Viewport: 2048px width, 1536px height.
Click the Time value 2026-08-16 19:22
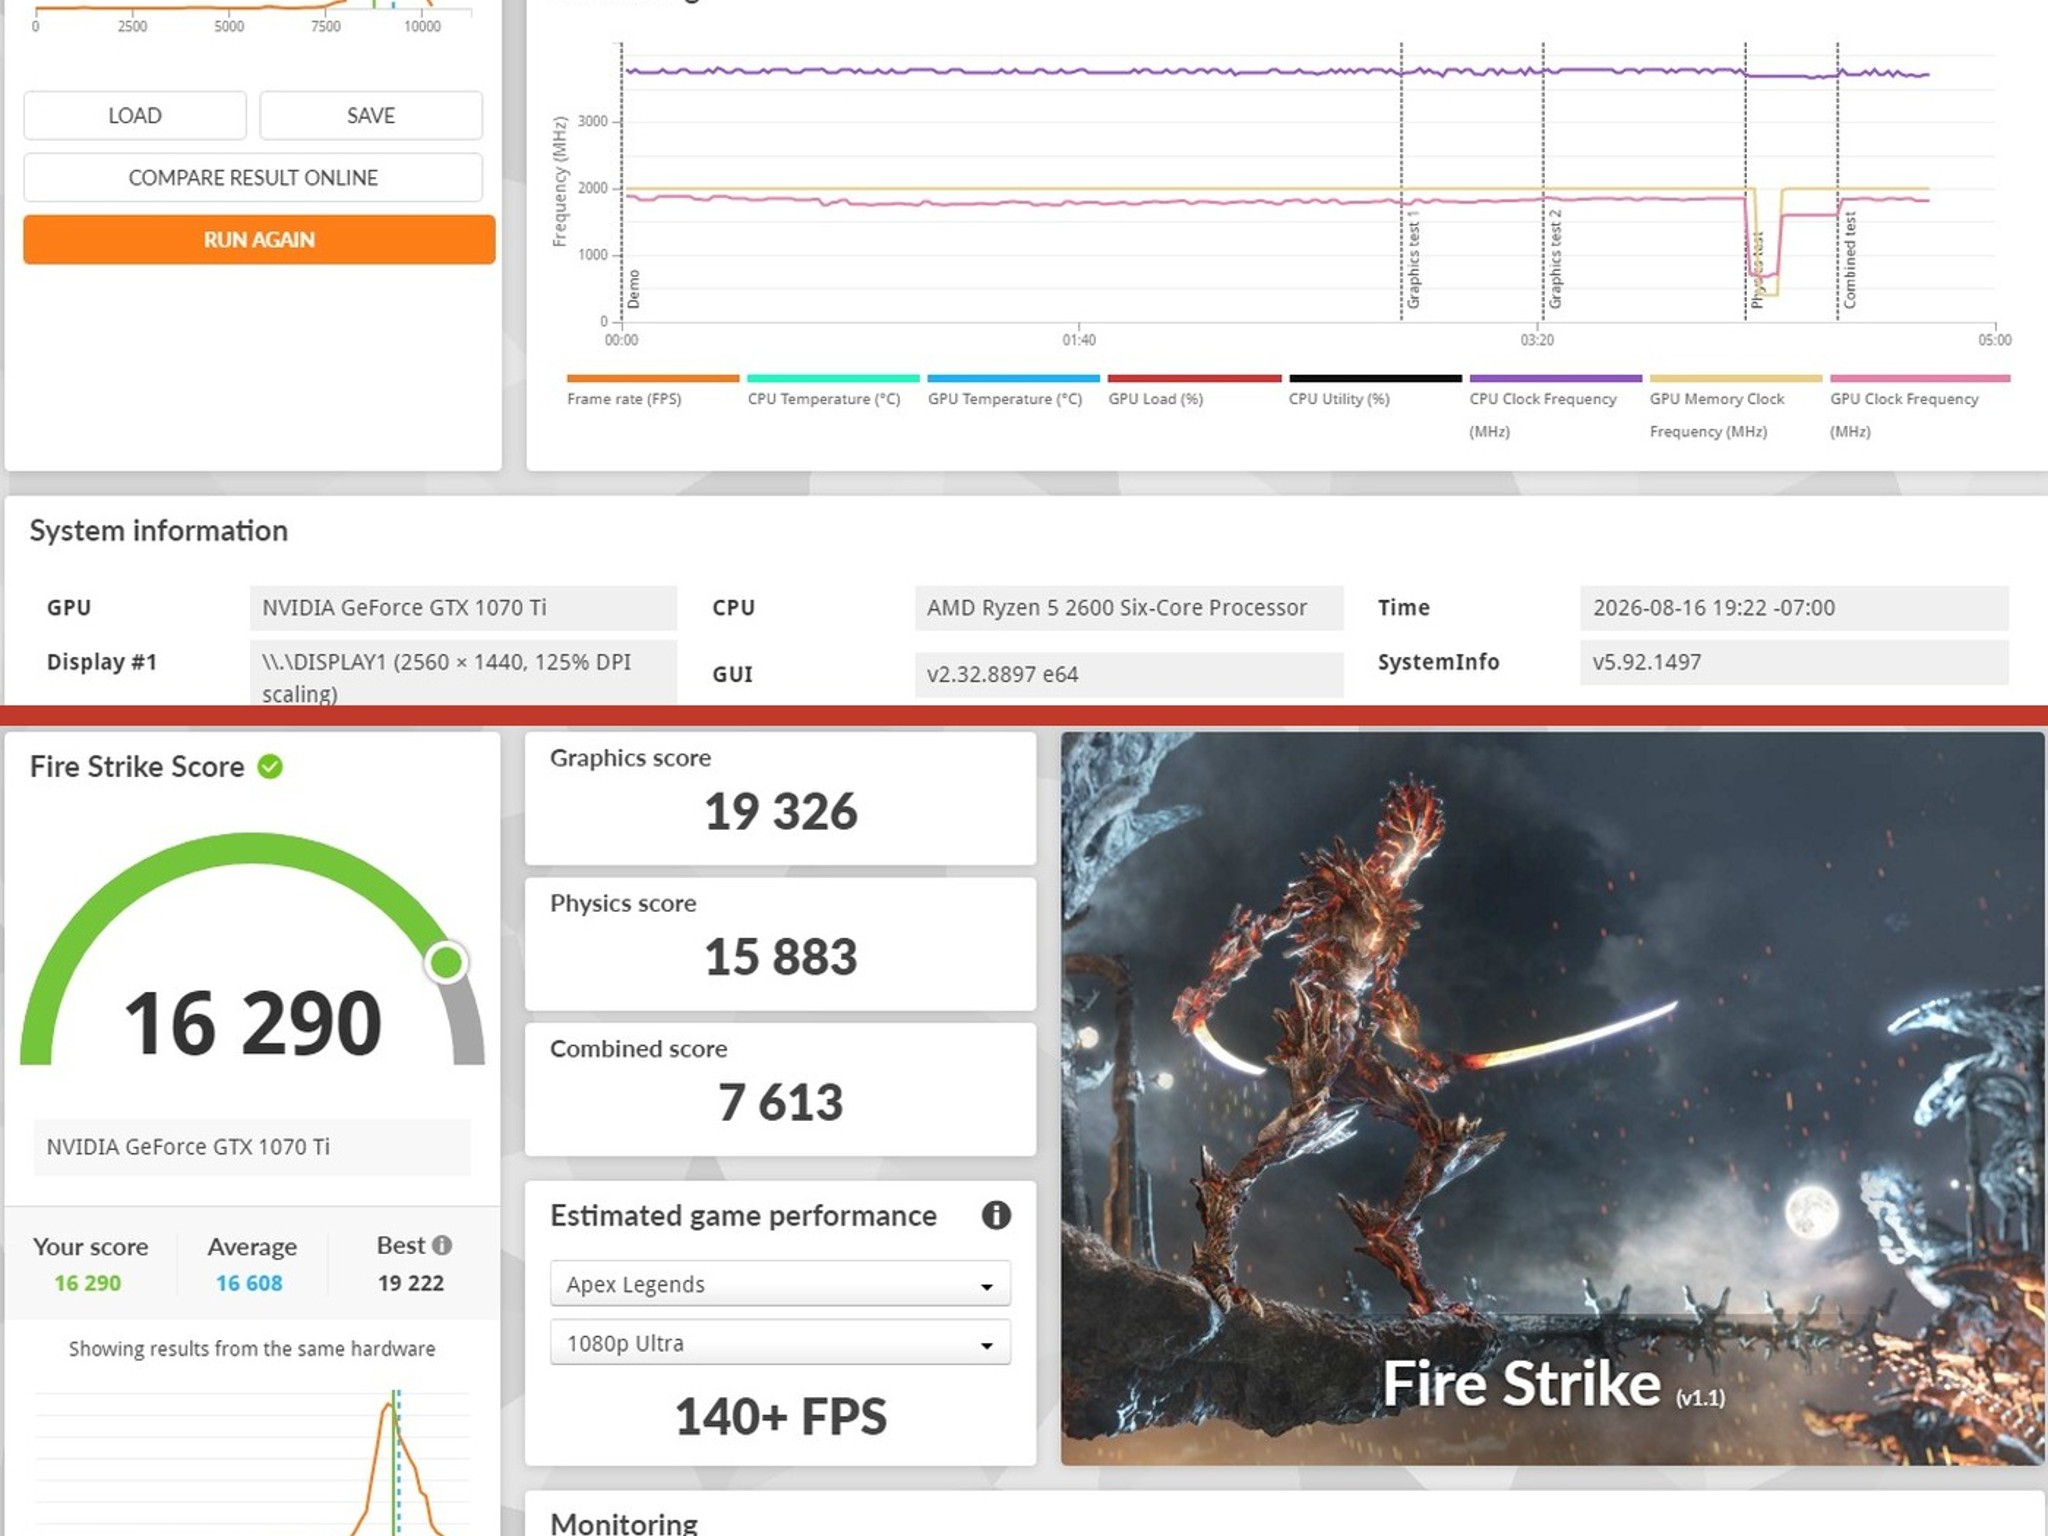(1794, 608)
